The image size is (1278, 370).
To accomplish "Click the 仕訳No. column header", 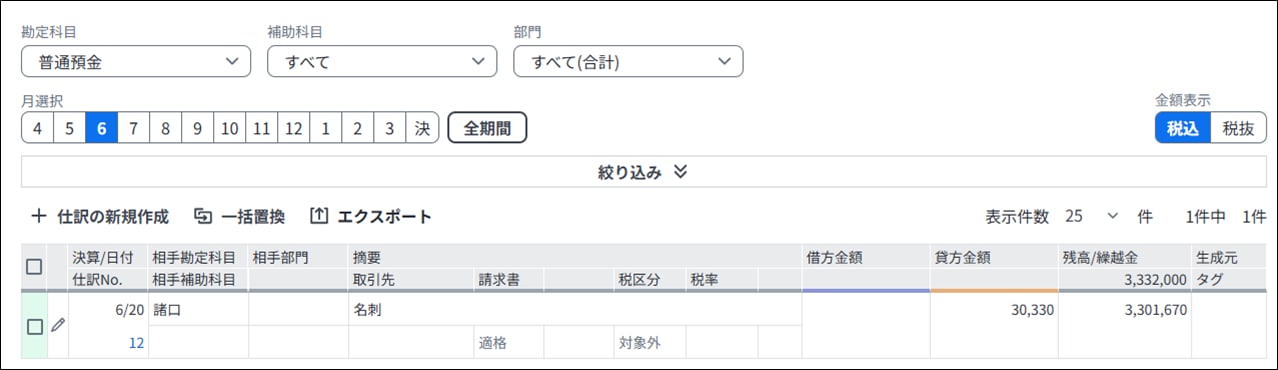I will (108, 280).
